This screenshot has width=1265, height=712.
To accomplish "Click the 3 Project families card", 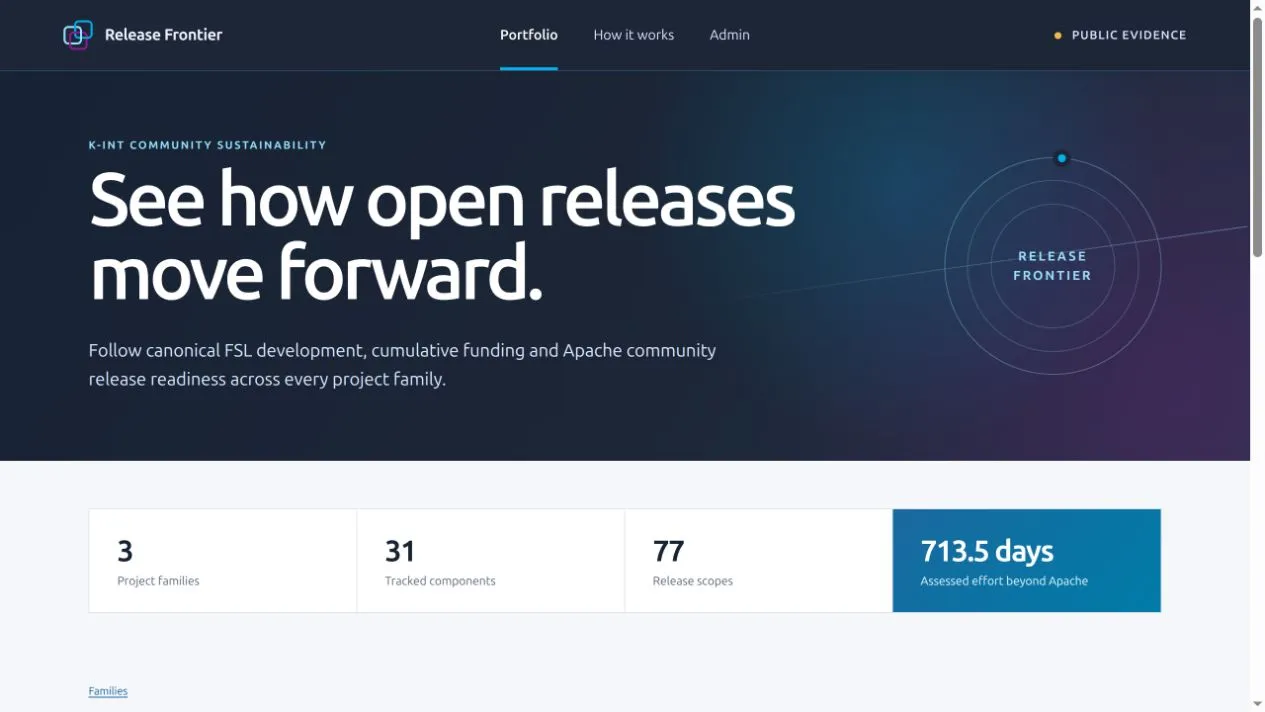I will pyautogui.click(x=223, y=561).
